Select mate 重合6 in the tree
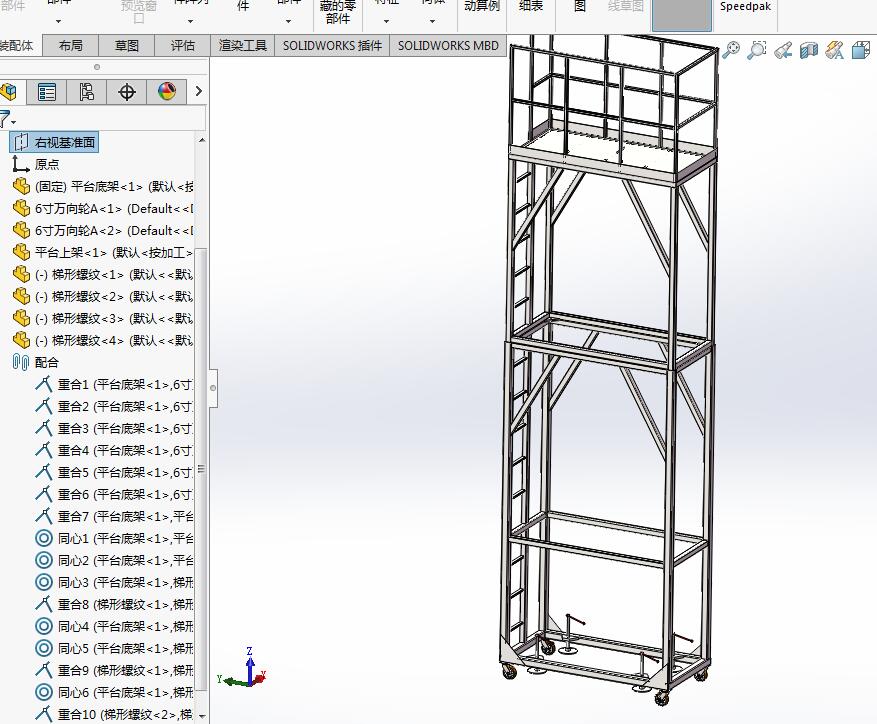This screenshot has height=724, width=877. (x=114, y=494)
